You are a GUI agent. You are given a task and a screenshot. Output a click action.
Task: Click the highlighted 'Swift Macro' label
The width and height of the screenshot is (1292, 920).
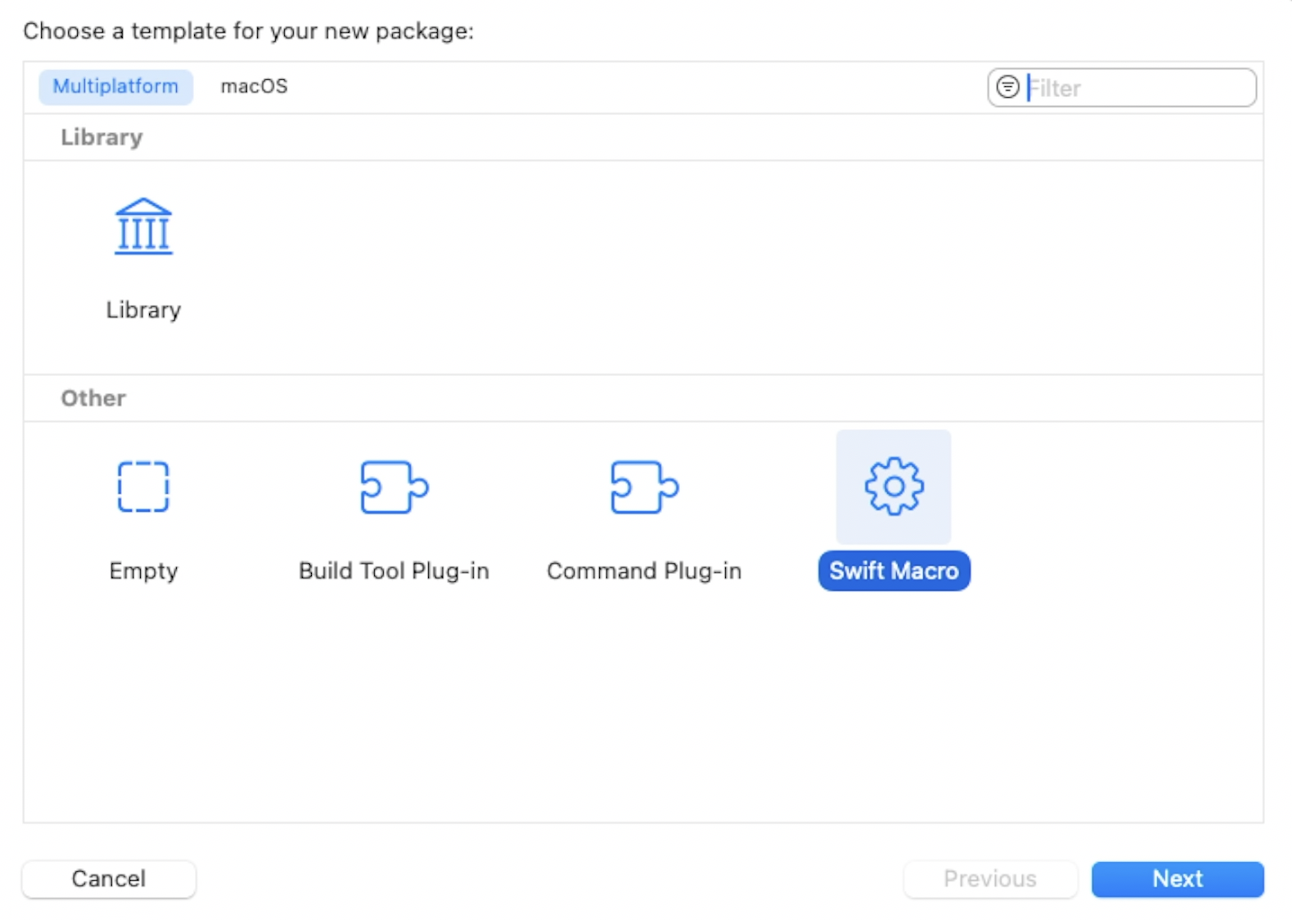pyautogui.click(x=894, y=572)
